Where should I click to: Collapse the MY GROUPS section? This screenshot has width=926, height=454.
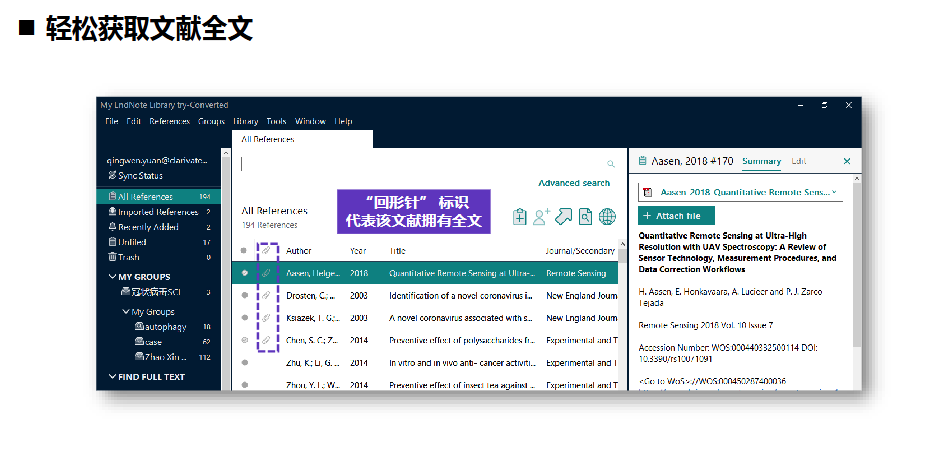[x=112, y=276]
